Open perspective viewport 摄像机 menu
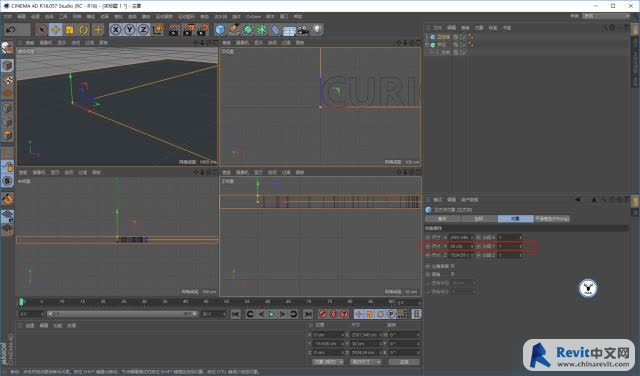Viewport: 640px width, 376px height. click(x=45, y=43)
